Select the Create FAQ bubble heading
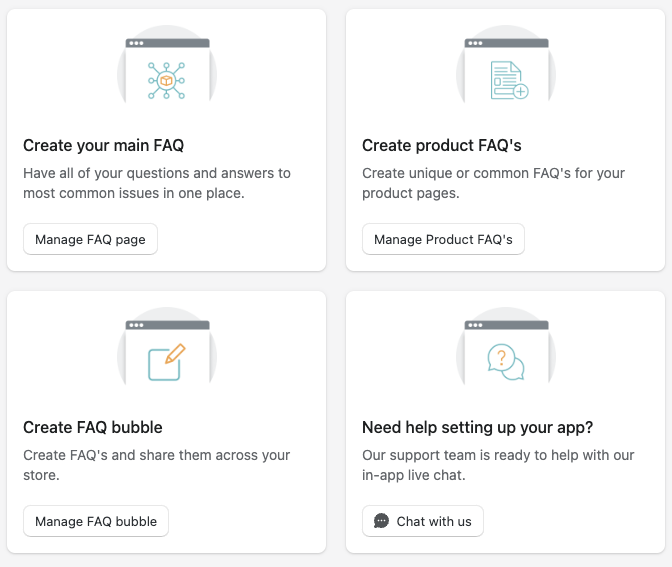This screenshot has height=567, width=672. tap(93, 427)
